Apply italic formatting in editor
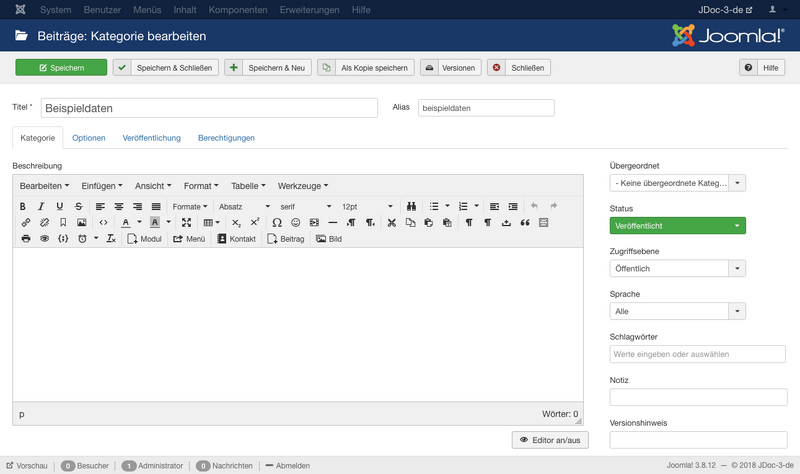 41,206
